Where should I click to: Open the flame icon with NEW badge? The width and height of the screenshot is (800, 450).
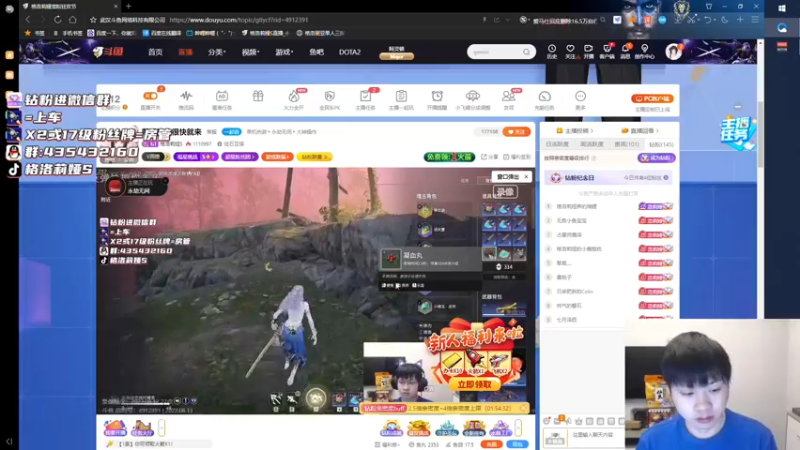pyautogui.click(x=293, y=96)
